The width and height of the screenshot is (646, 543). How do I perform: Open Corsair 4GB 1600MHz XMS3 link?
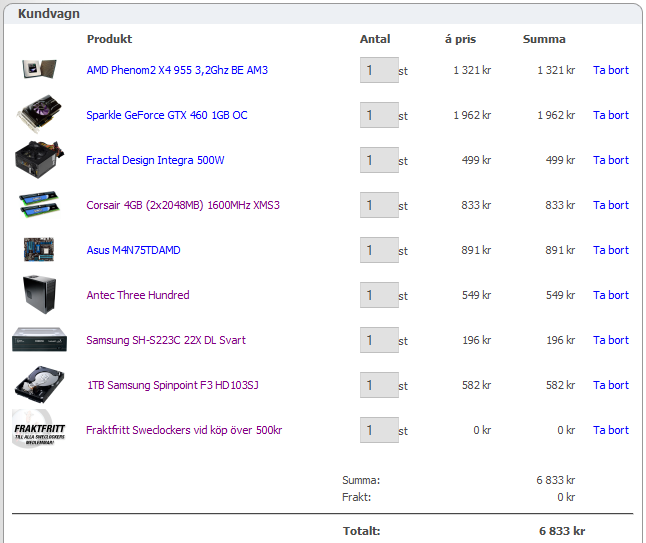click(x=183, y=205)
